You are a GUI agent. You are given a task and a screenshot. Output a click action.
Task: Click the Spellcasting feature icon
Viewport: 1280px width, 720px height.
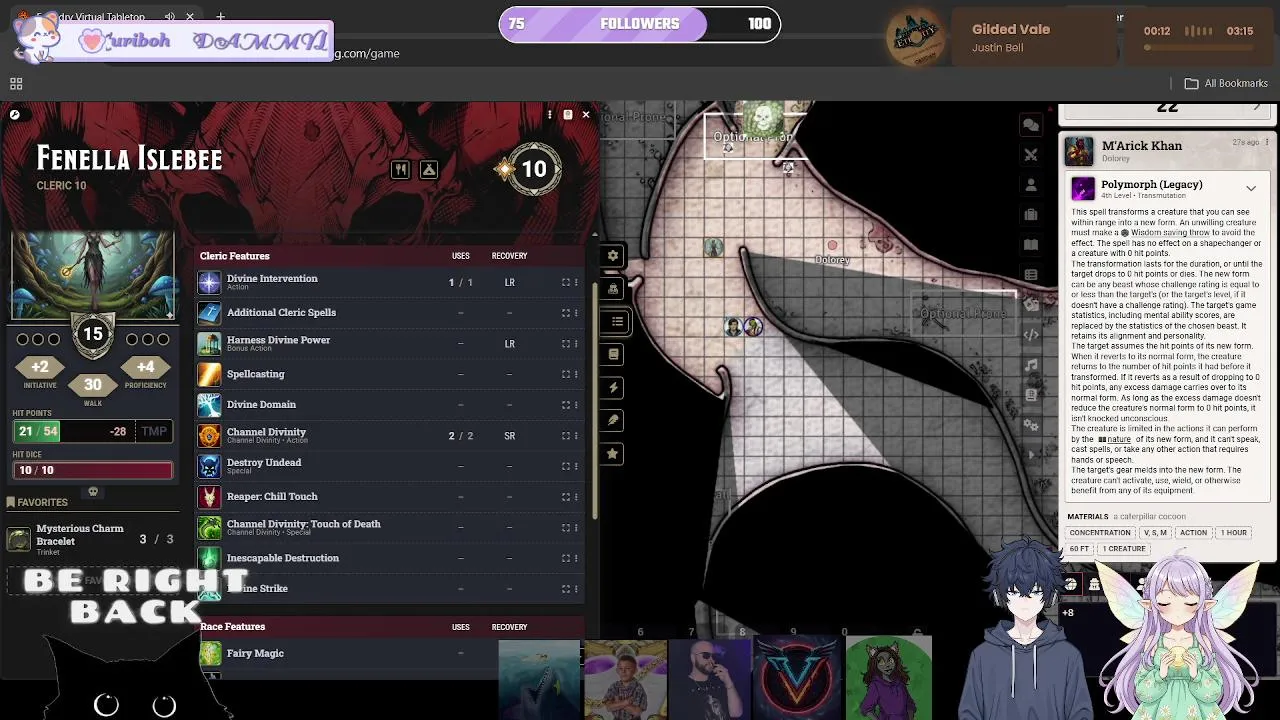[209, 374]
